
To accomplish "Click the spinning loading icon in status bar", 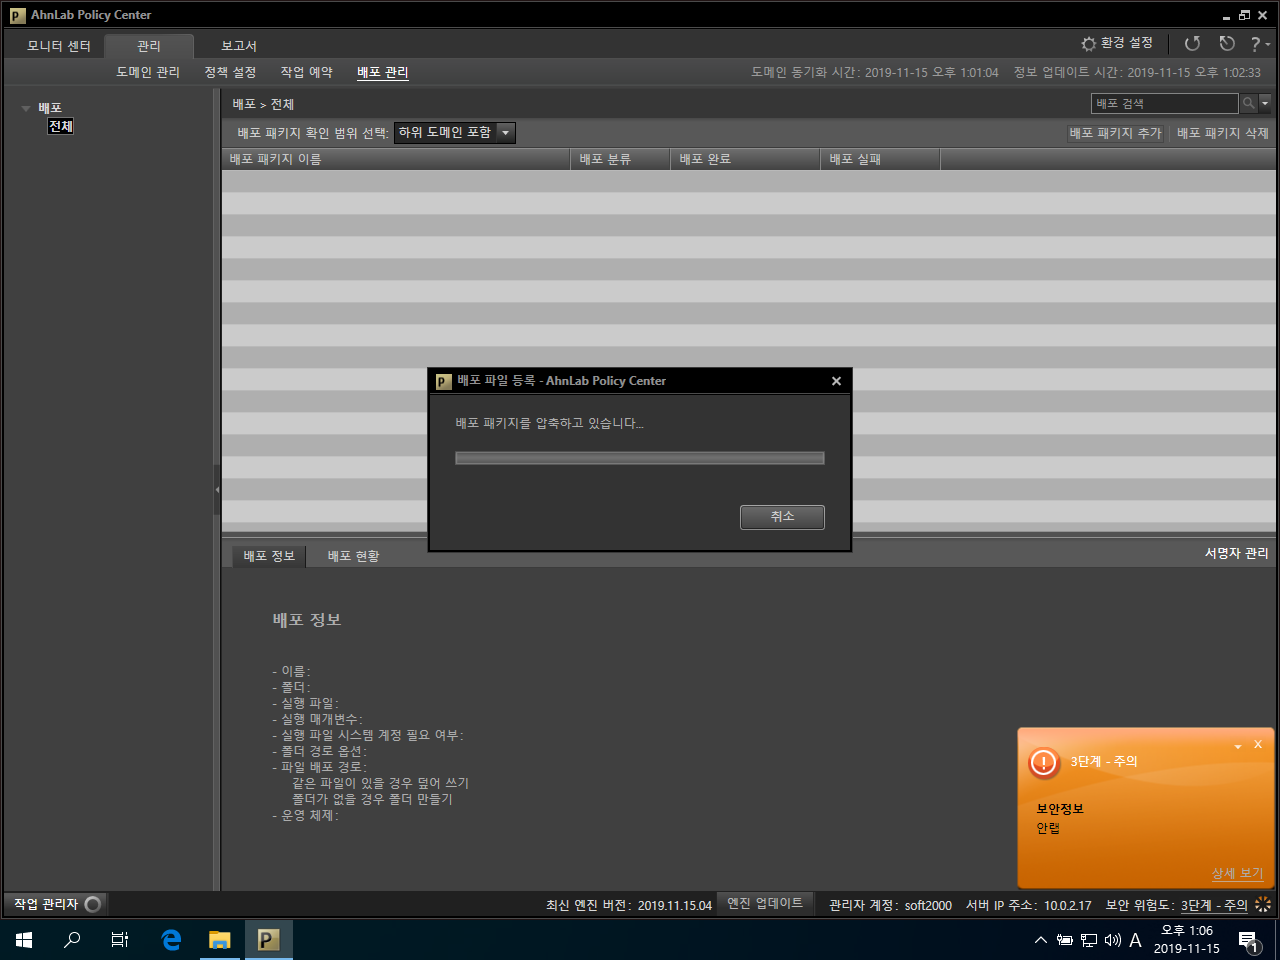I will pyautogui.click(x=1263, y=904).
